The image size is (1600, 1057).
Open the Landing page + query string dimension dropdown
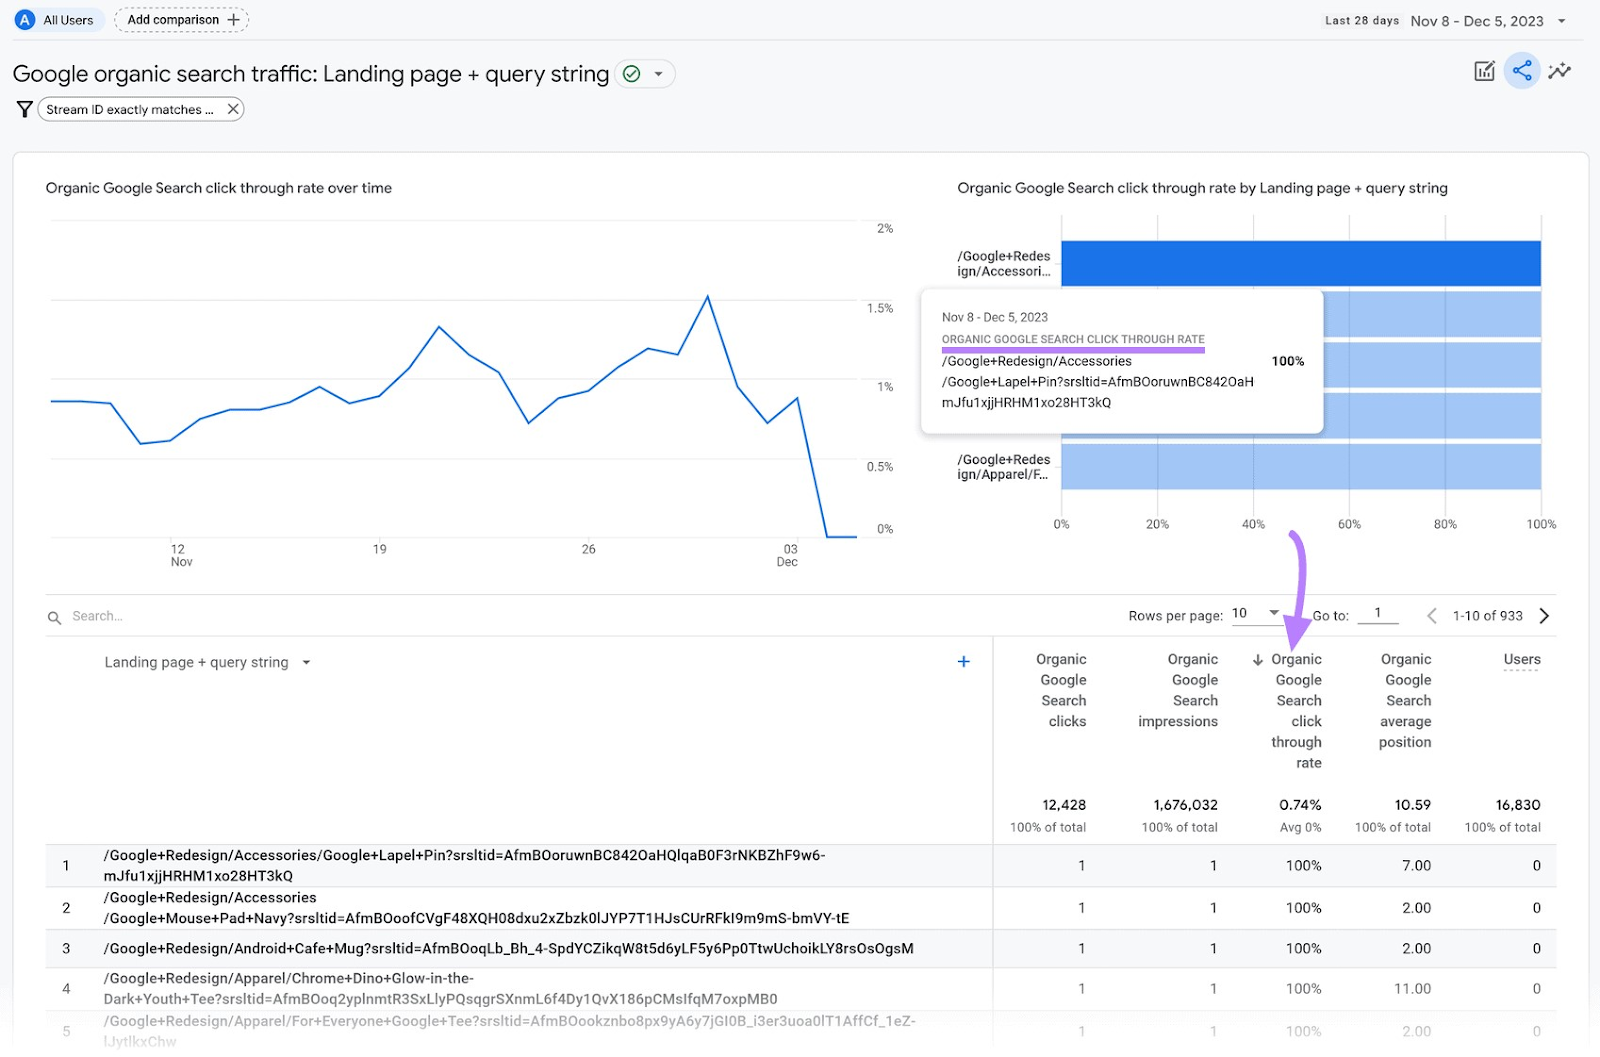coord(208,662)
